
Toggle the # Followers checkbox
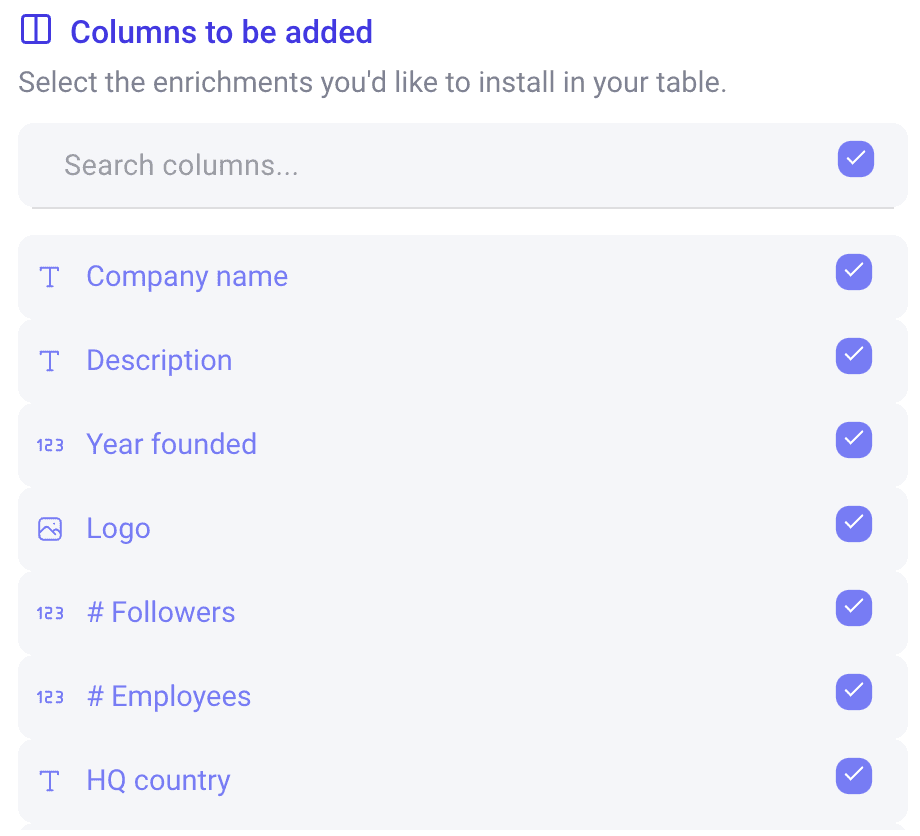[854, 608]
